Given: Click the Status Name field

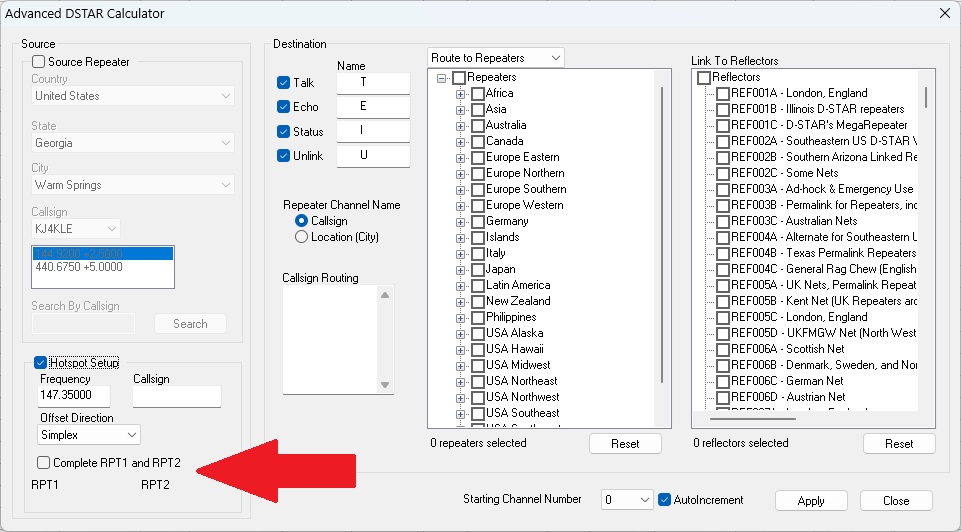Looking at the screenshot, I should pyautogui.click(x=373, y=131).
